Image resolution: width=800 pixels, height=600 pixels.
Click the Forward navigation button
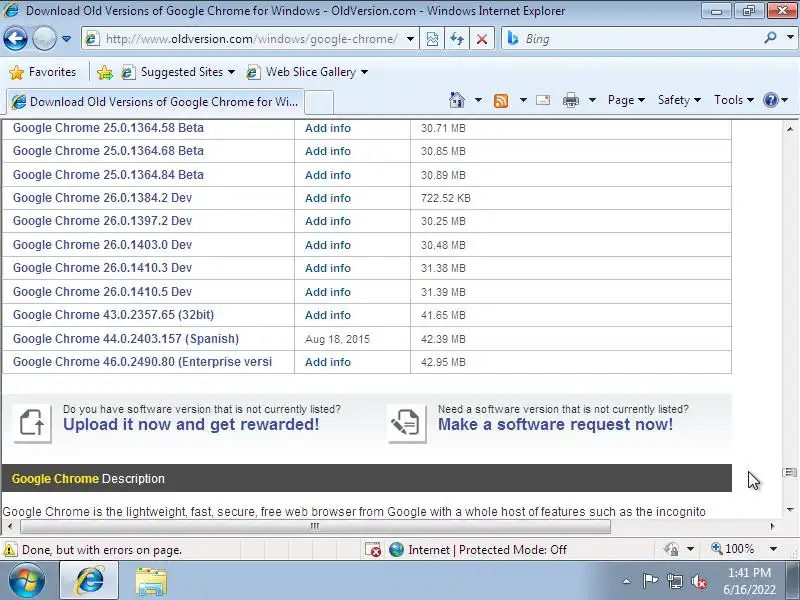[44, 38]
